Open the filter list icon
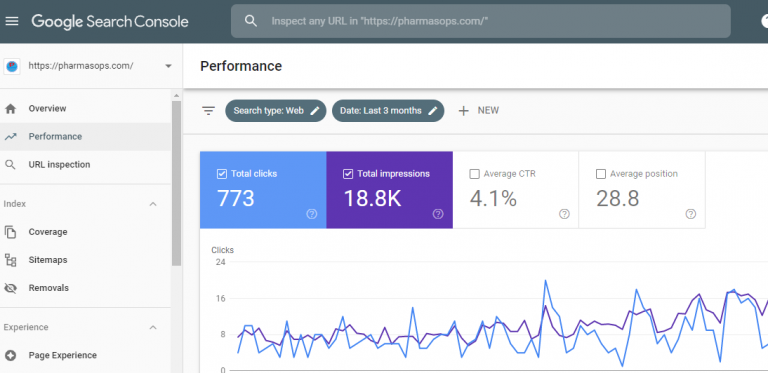 209,111
